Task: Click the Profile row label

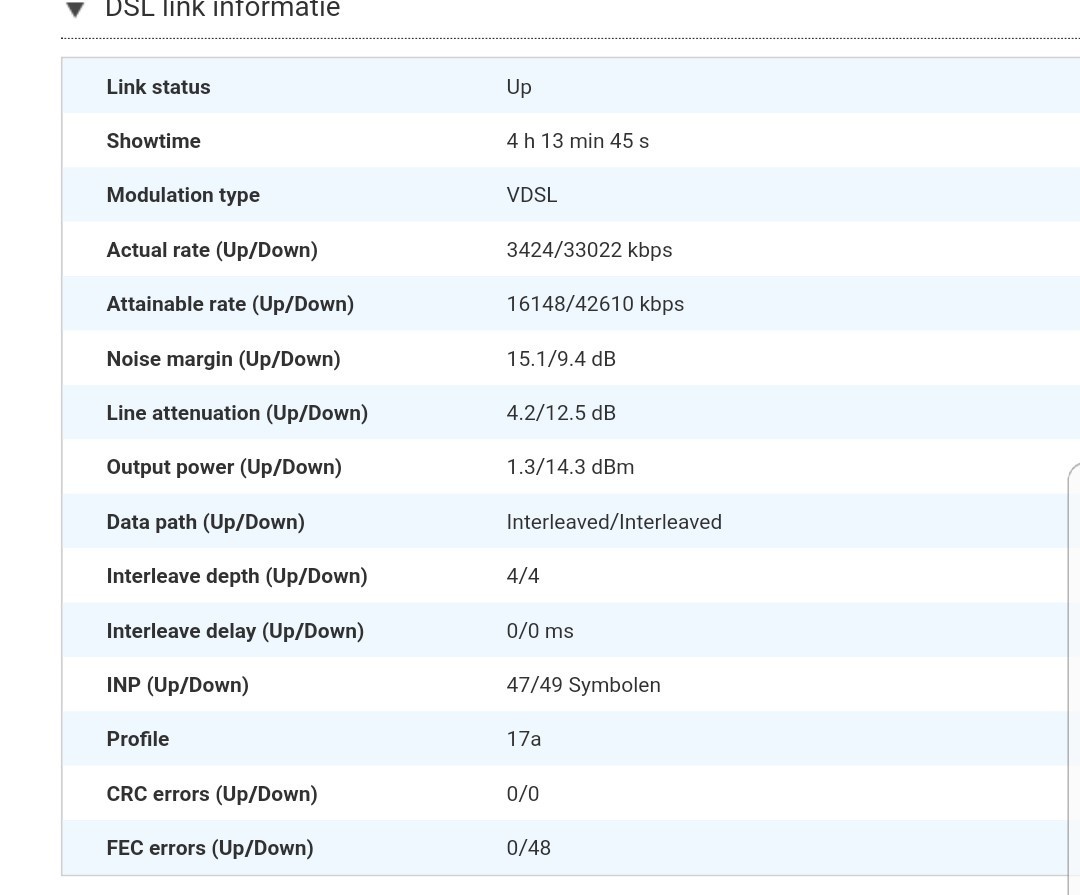Action: tap(138, 739)
